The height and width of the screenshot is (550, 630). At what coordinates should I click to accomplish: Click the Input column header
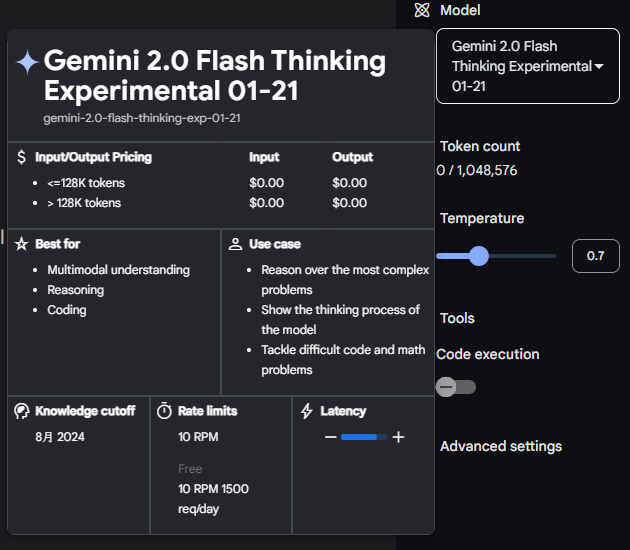[264, 157]
